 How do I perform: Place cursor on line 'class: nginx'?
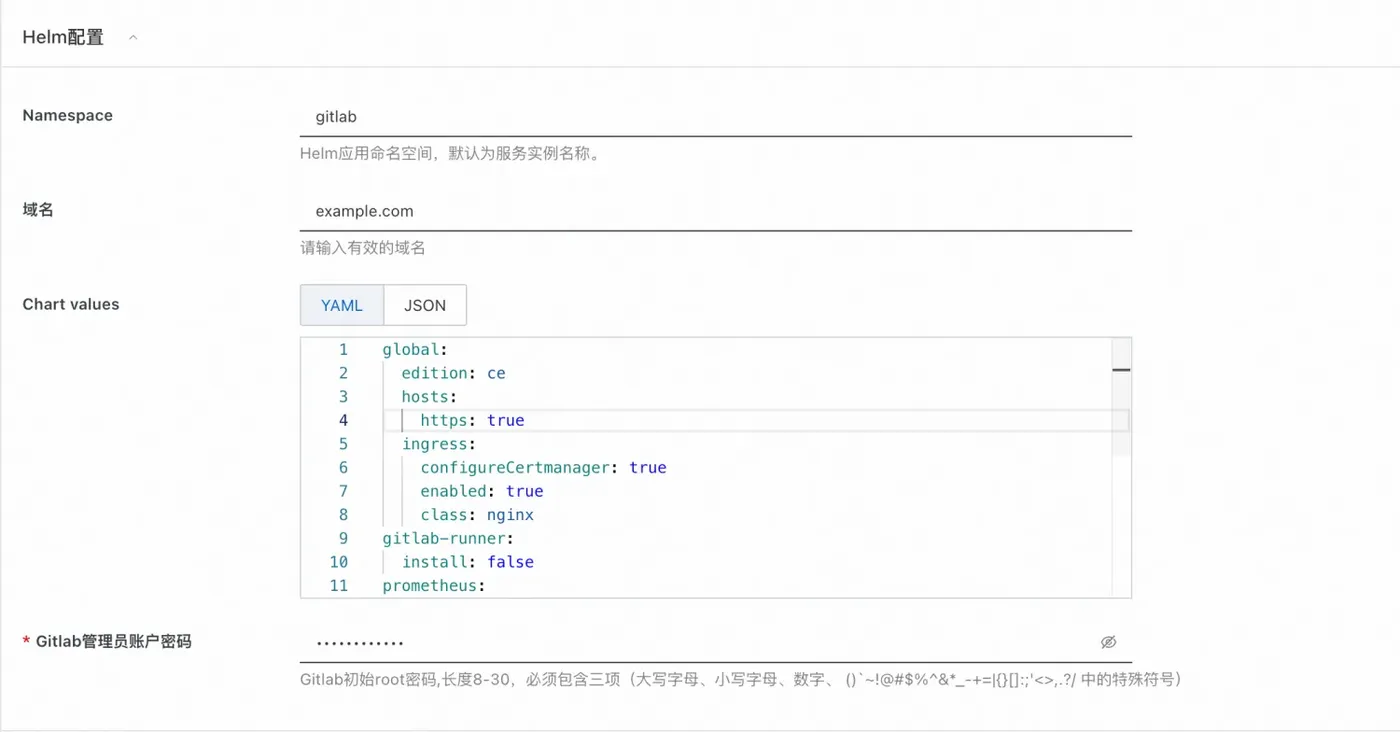477,515
